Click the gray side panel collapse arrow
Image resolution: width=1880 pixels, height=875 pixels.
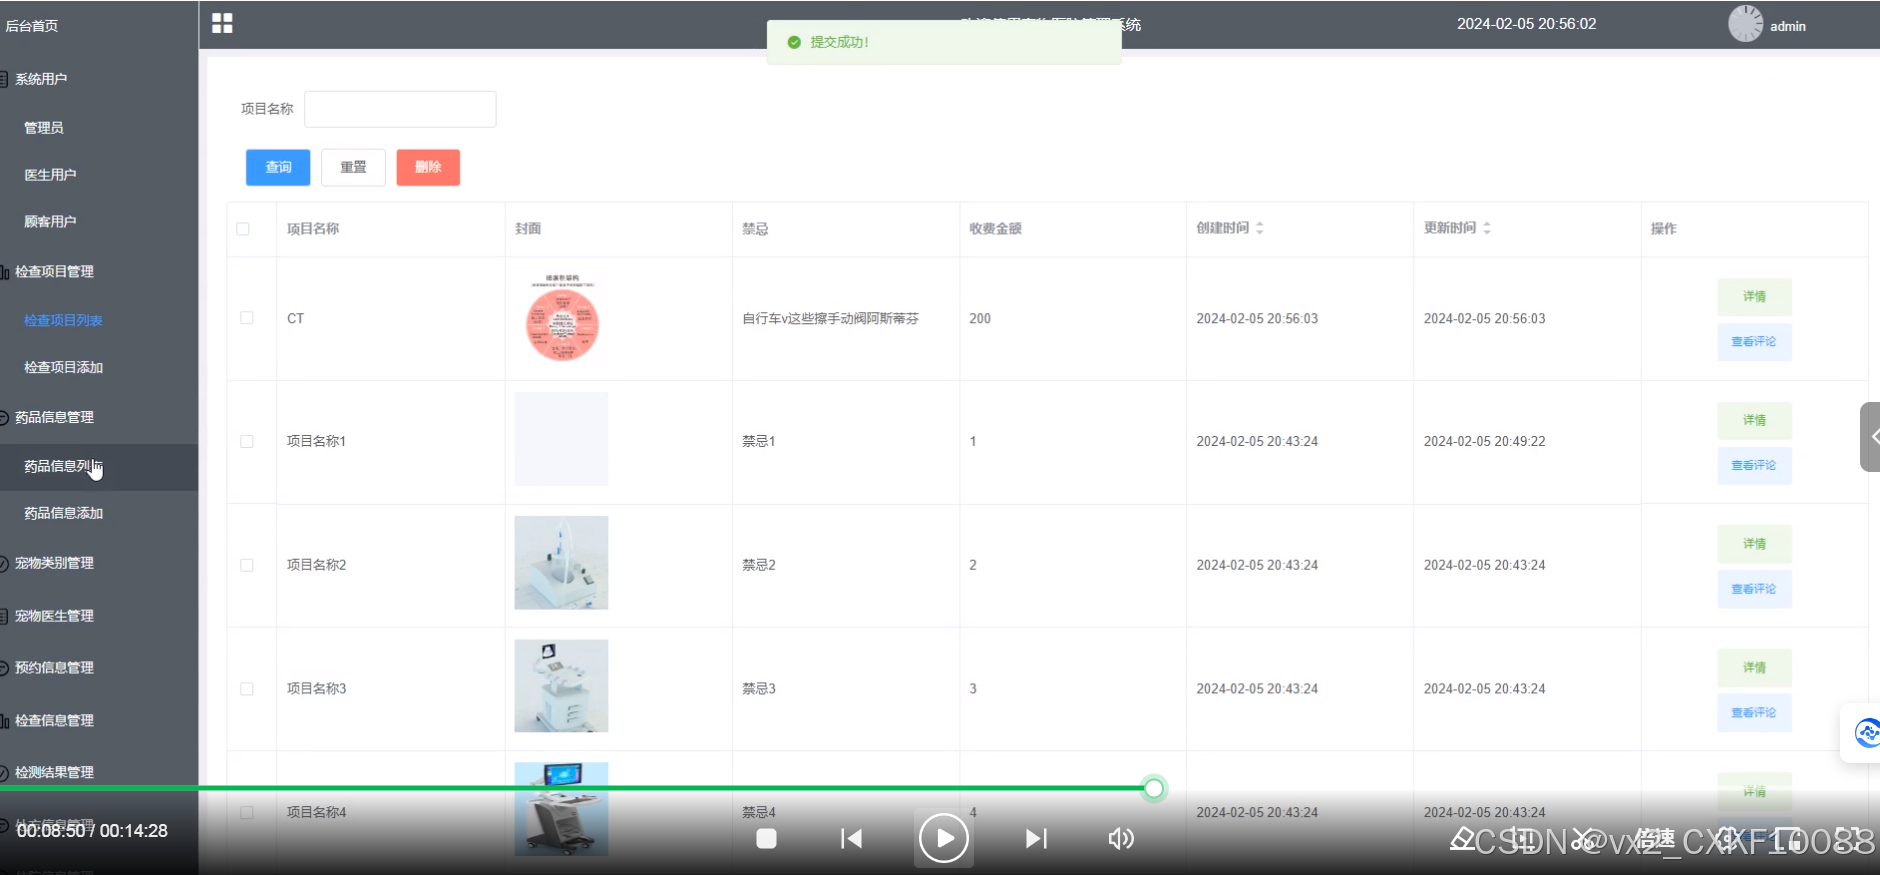click(1871, 436)
